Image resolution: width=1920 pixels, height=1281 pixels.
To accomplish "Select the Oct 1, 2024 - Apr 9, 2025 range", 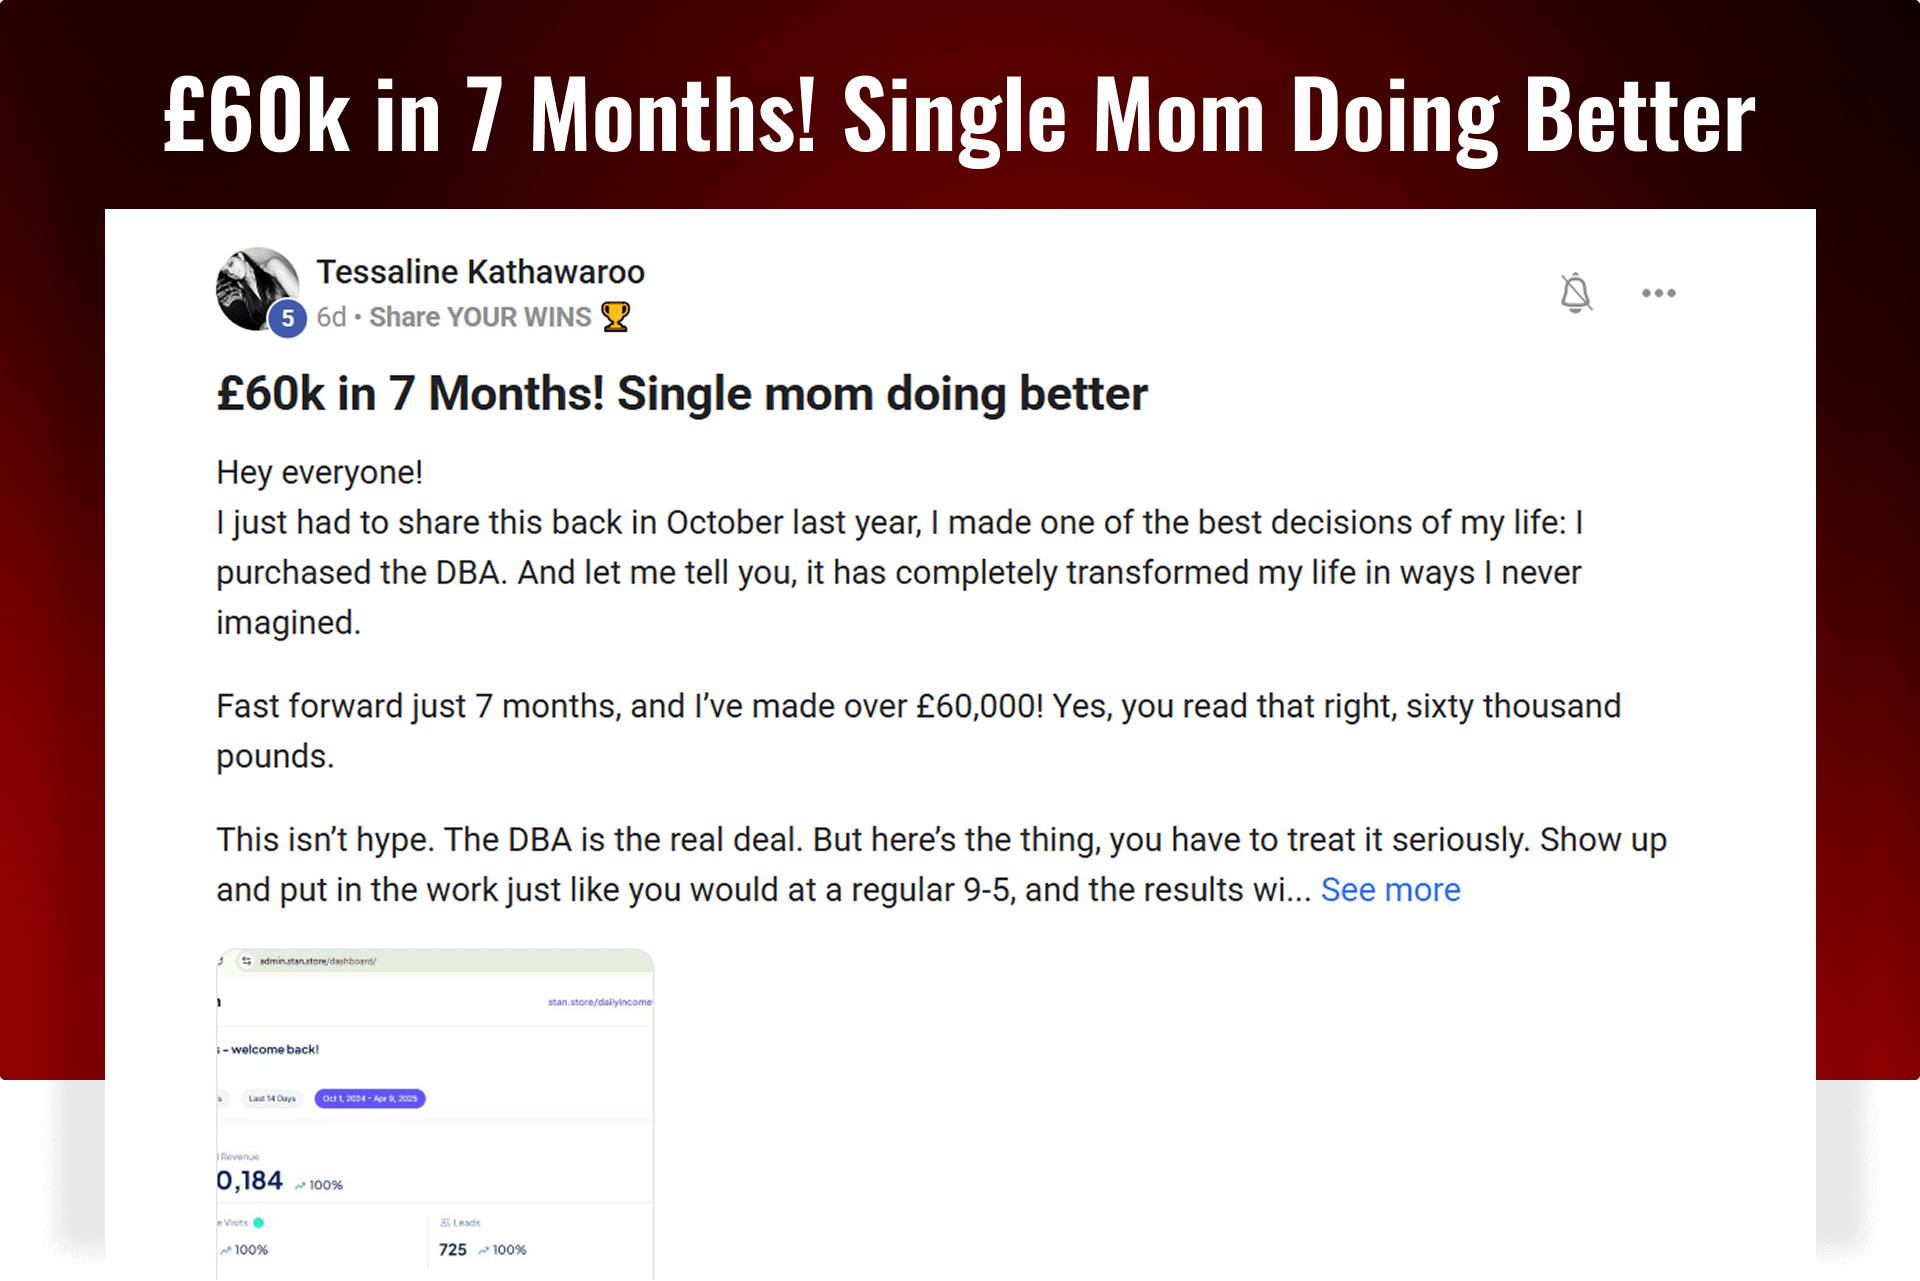I will coord(370,1098).
